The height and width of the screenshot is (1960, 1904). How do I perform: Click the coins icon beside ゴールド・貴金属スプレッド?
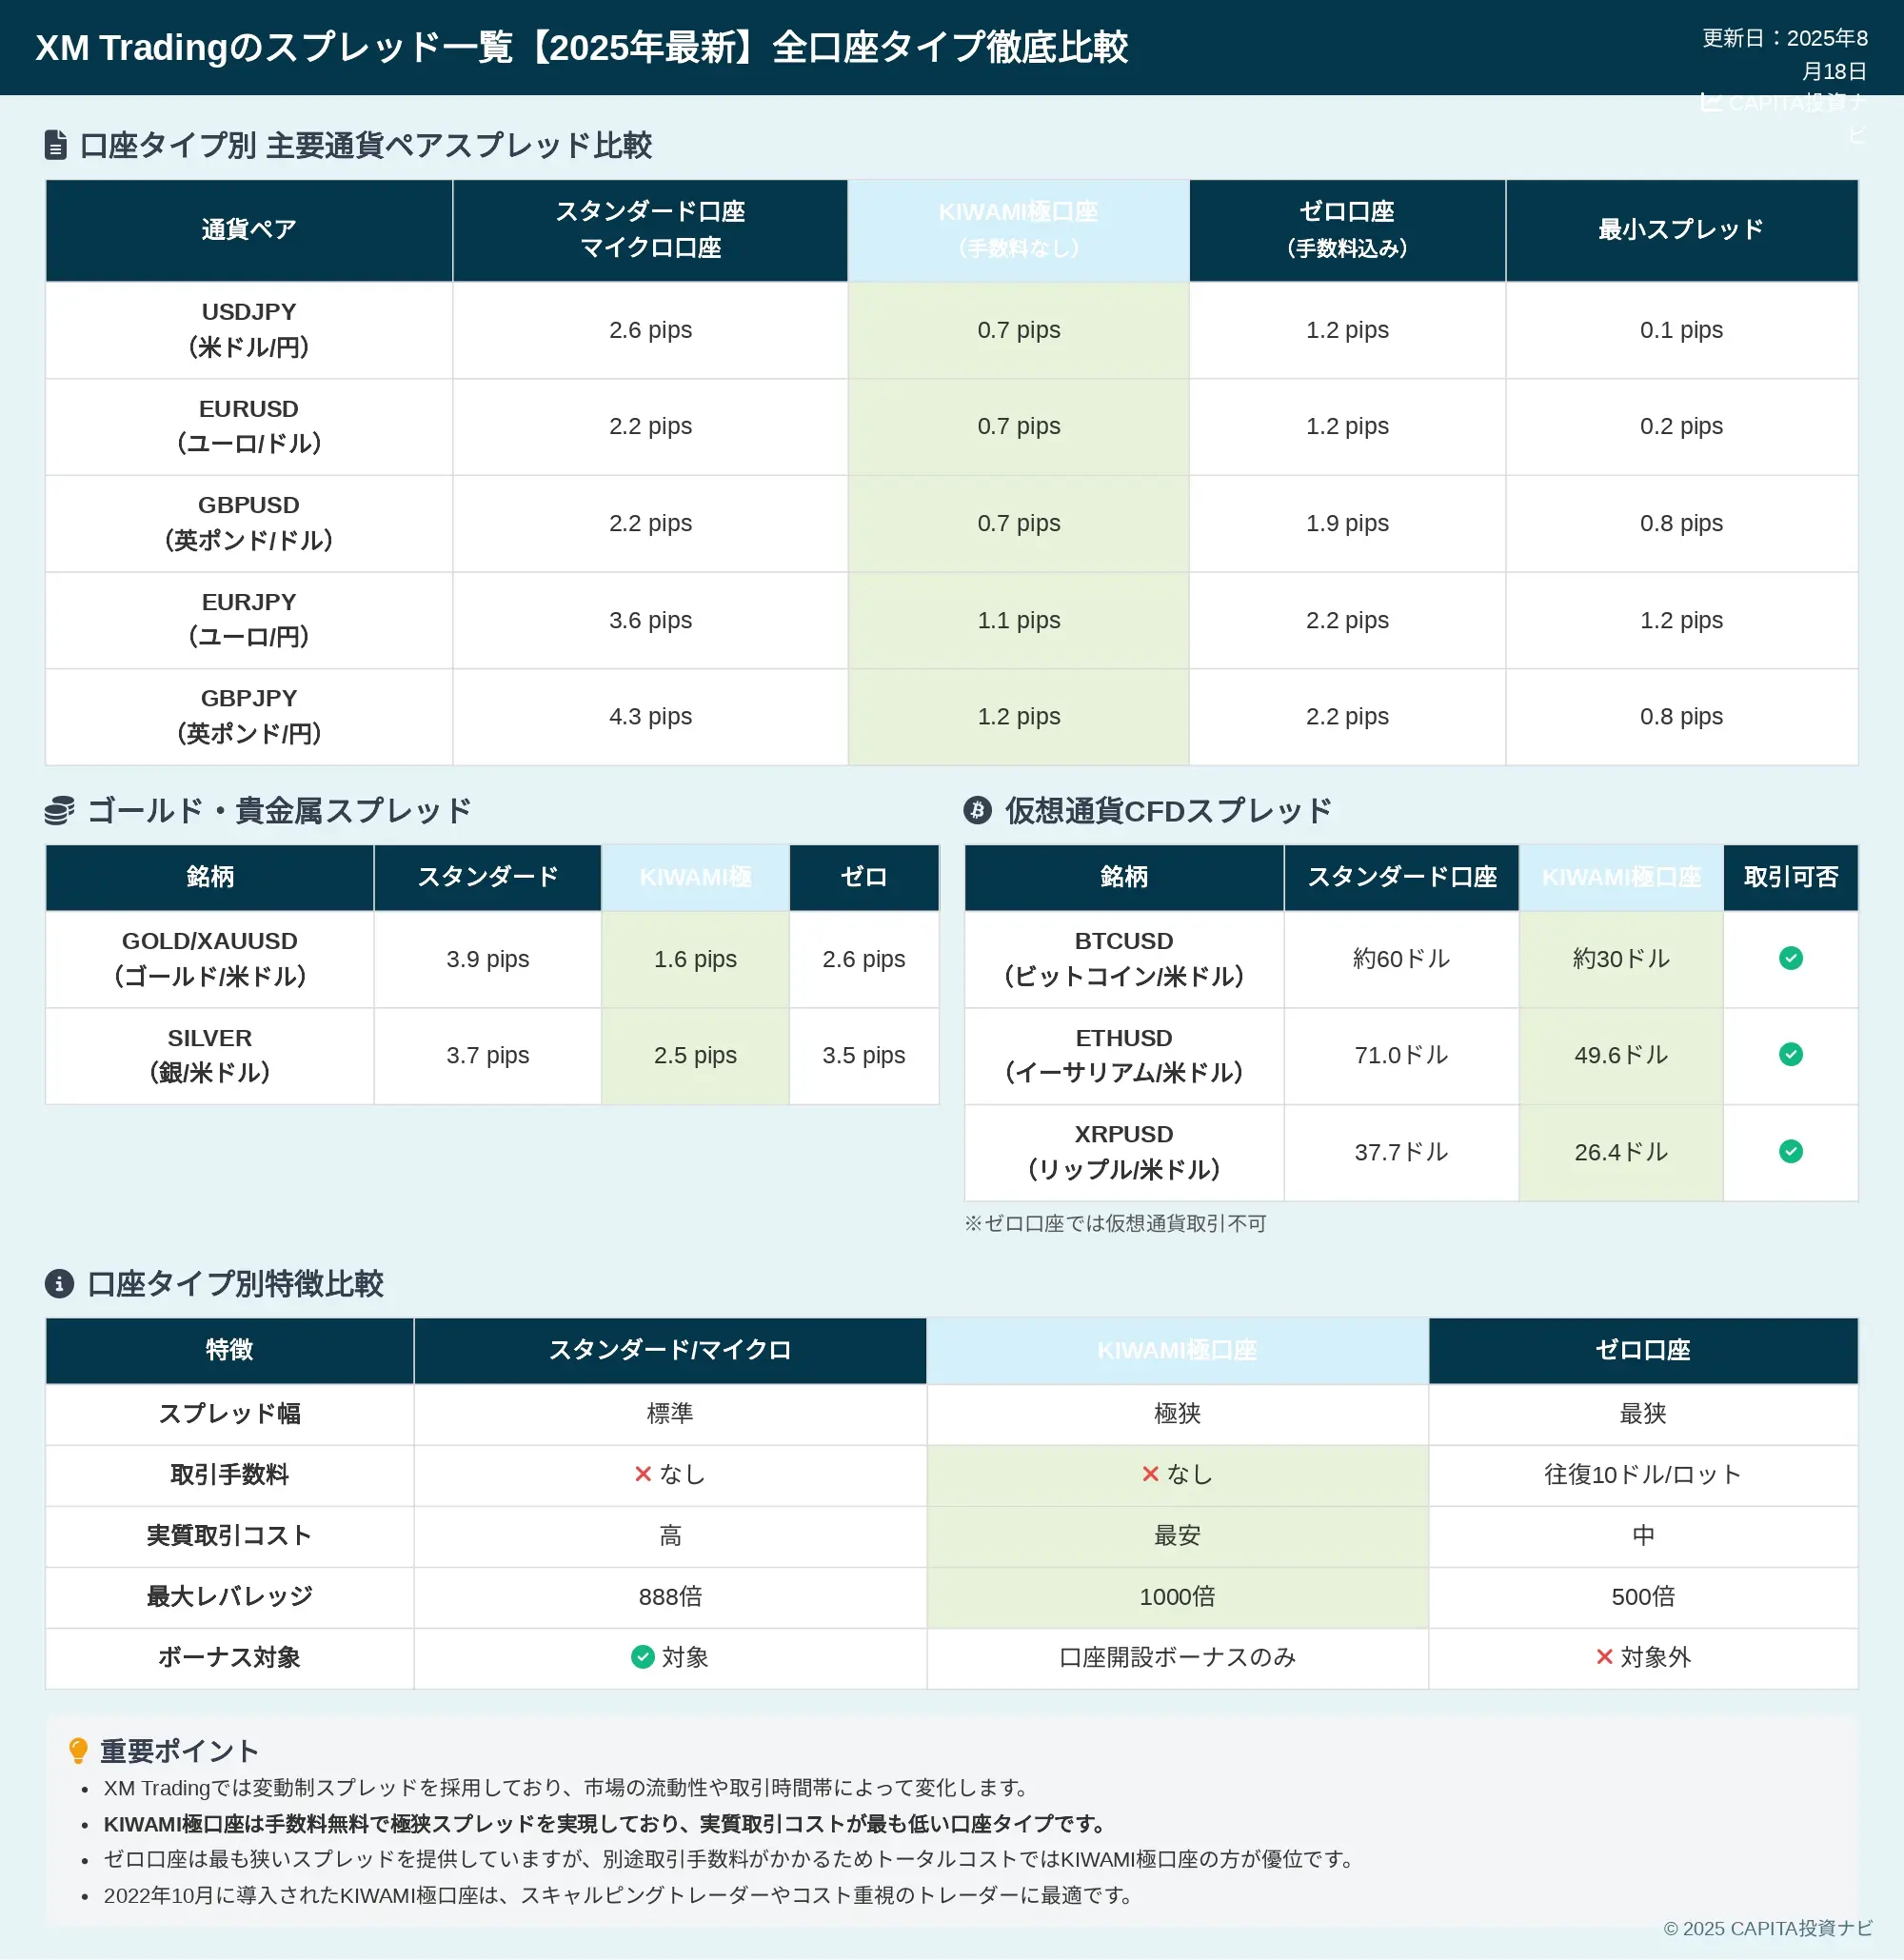[60, 810]
